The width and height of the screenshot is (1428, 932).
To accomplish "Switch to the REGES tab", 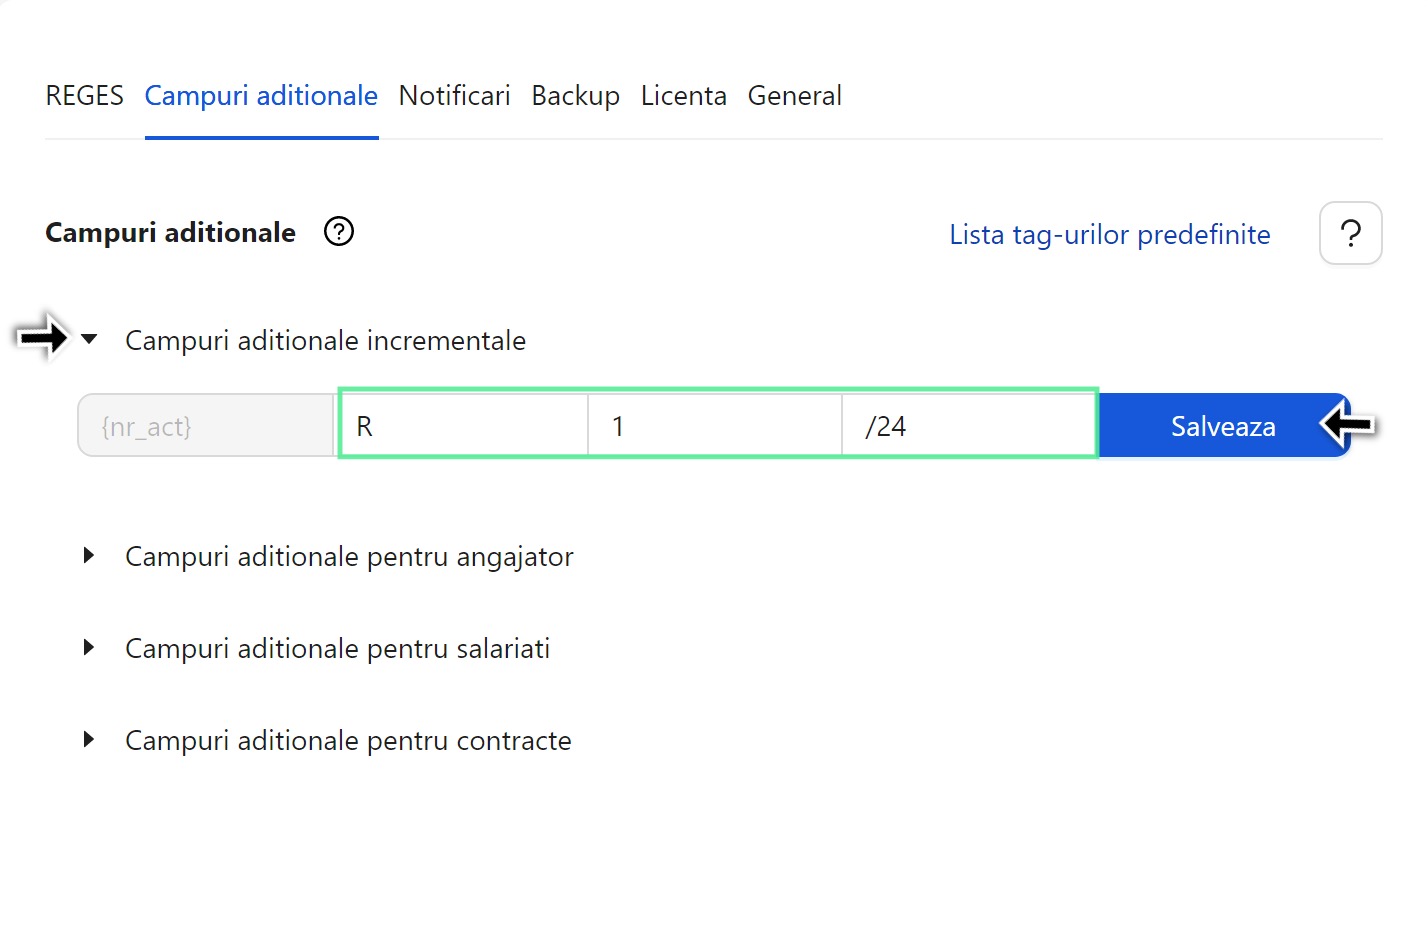I will point(84,95).
